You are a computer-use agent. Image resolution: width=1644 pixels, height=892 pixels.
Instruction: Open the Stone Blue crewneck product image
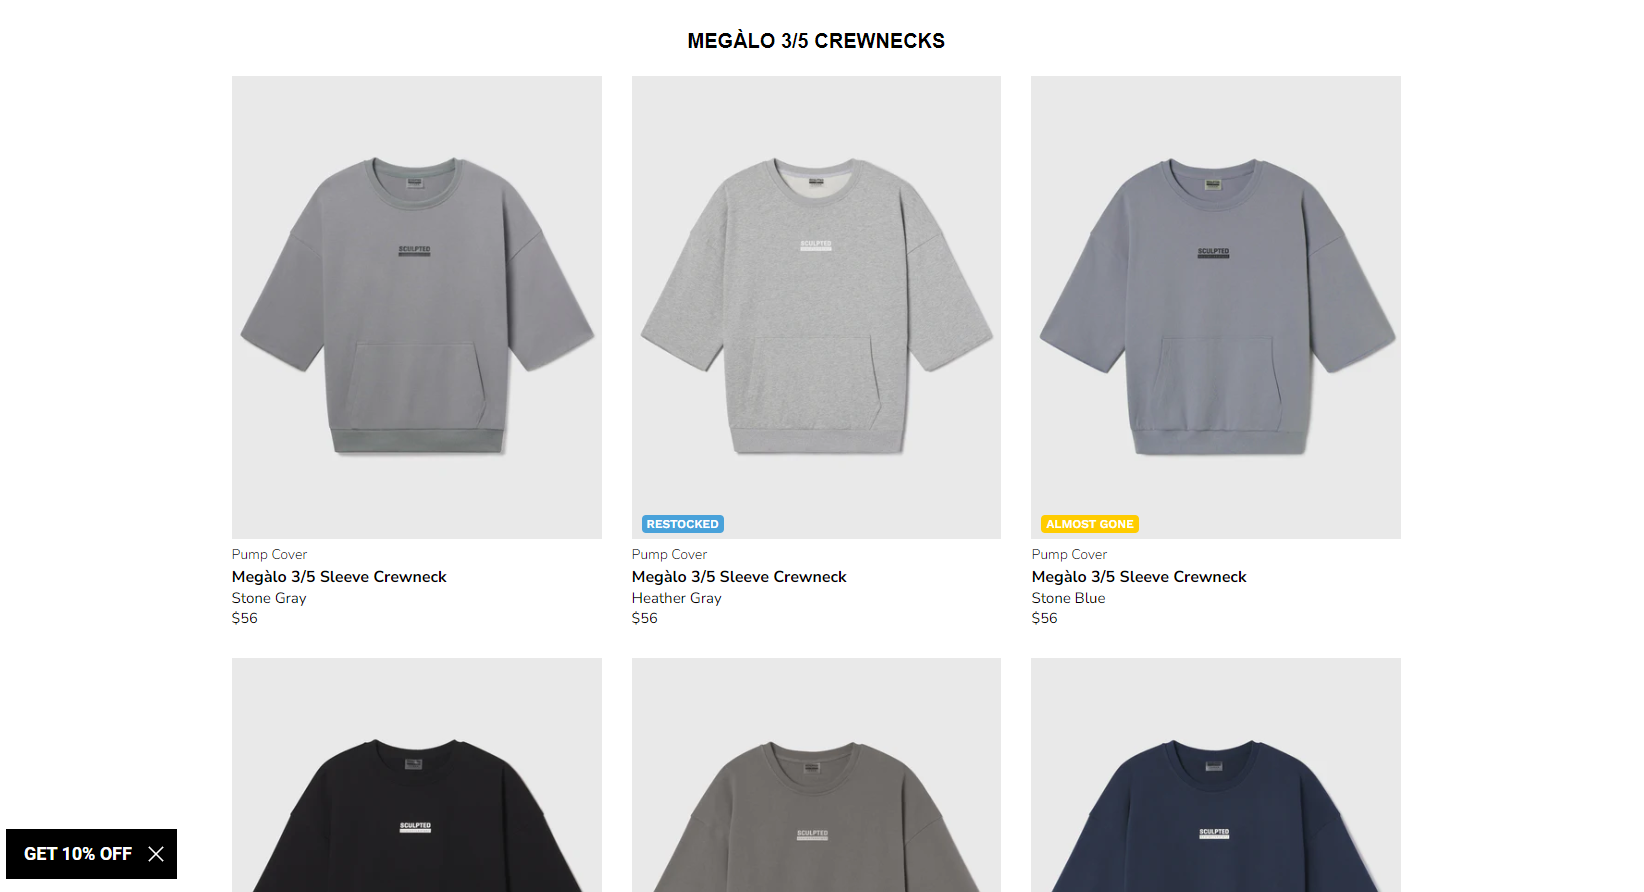1216,307
